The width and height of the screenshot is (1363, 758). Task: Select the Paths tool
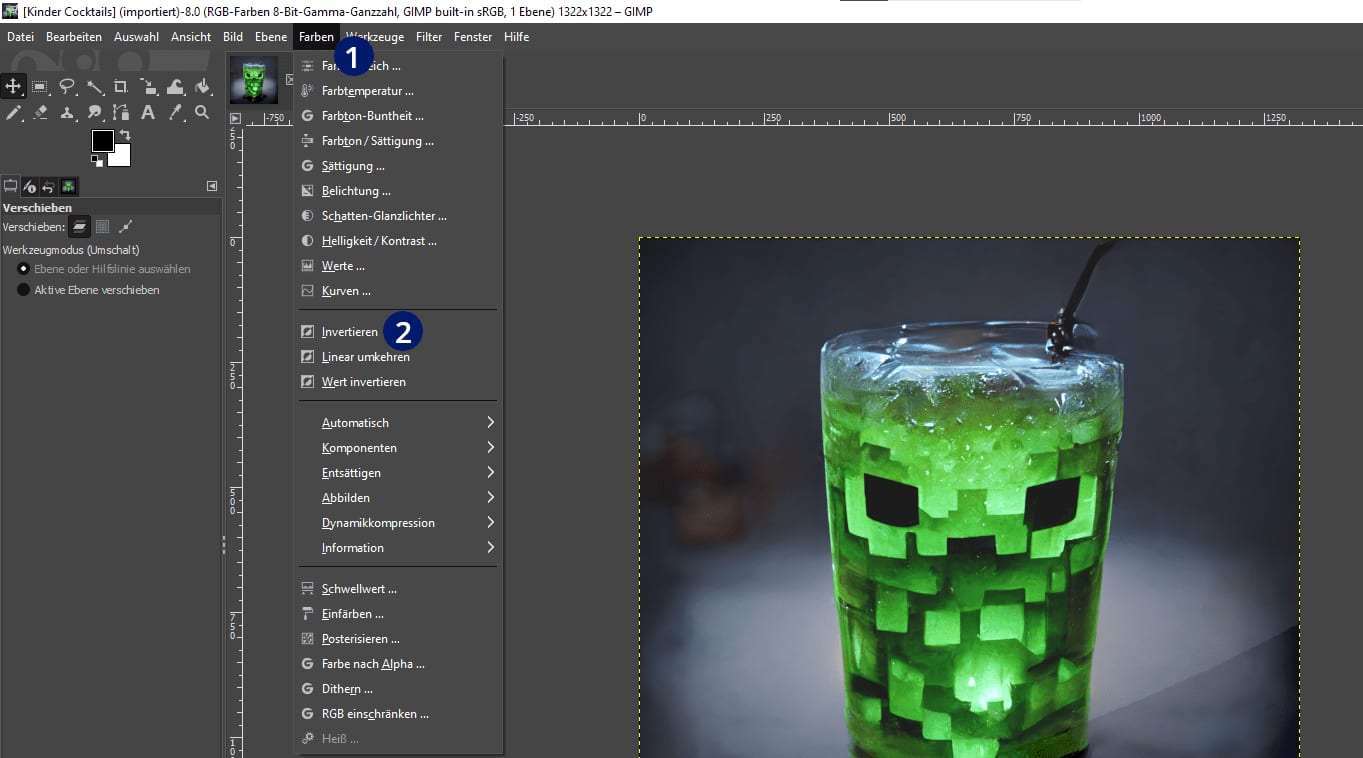pos(121,113)
